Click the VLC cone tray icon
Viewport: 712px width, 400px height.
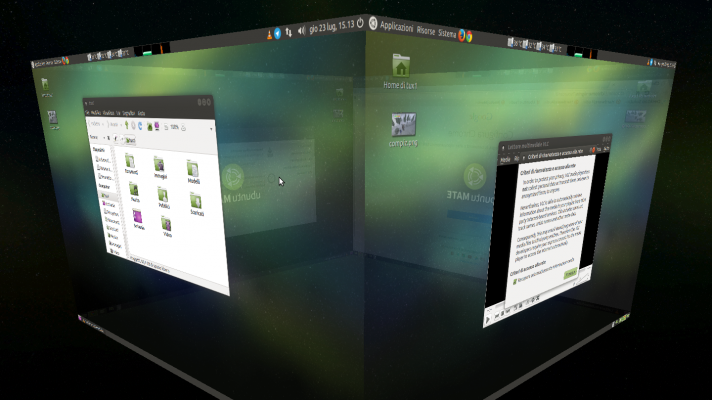coord(269,35)
